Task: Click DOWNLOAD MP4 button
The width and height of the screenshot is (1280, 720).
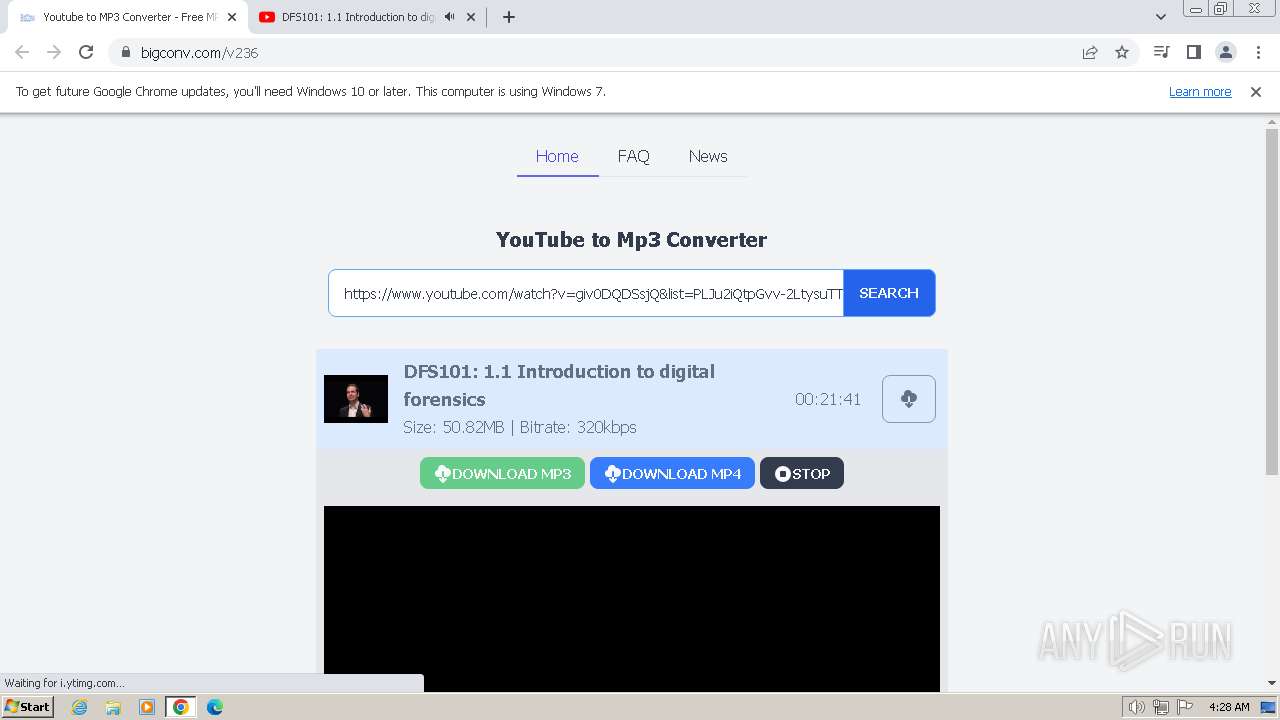Action: click(x=672, y=473)
